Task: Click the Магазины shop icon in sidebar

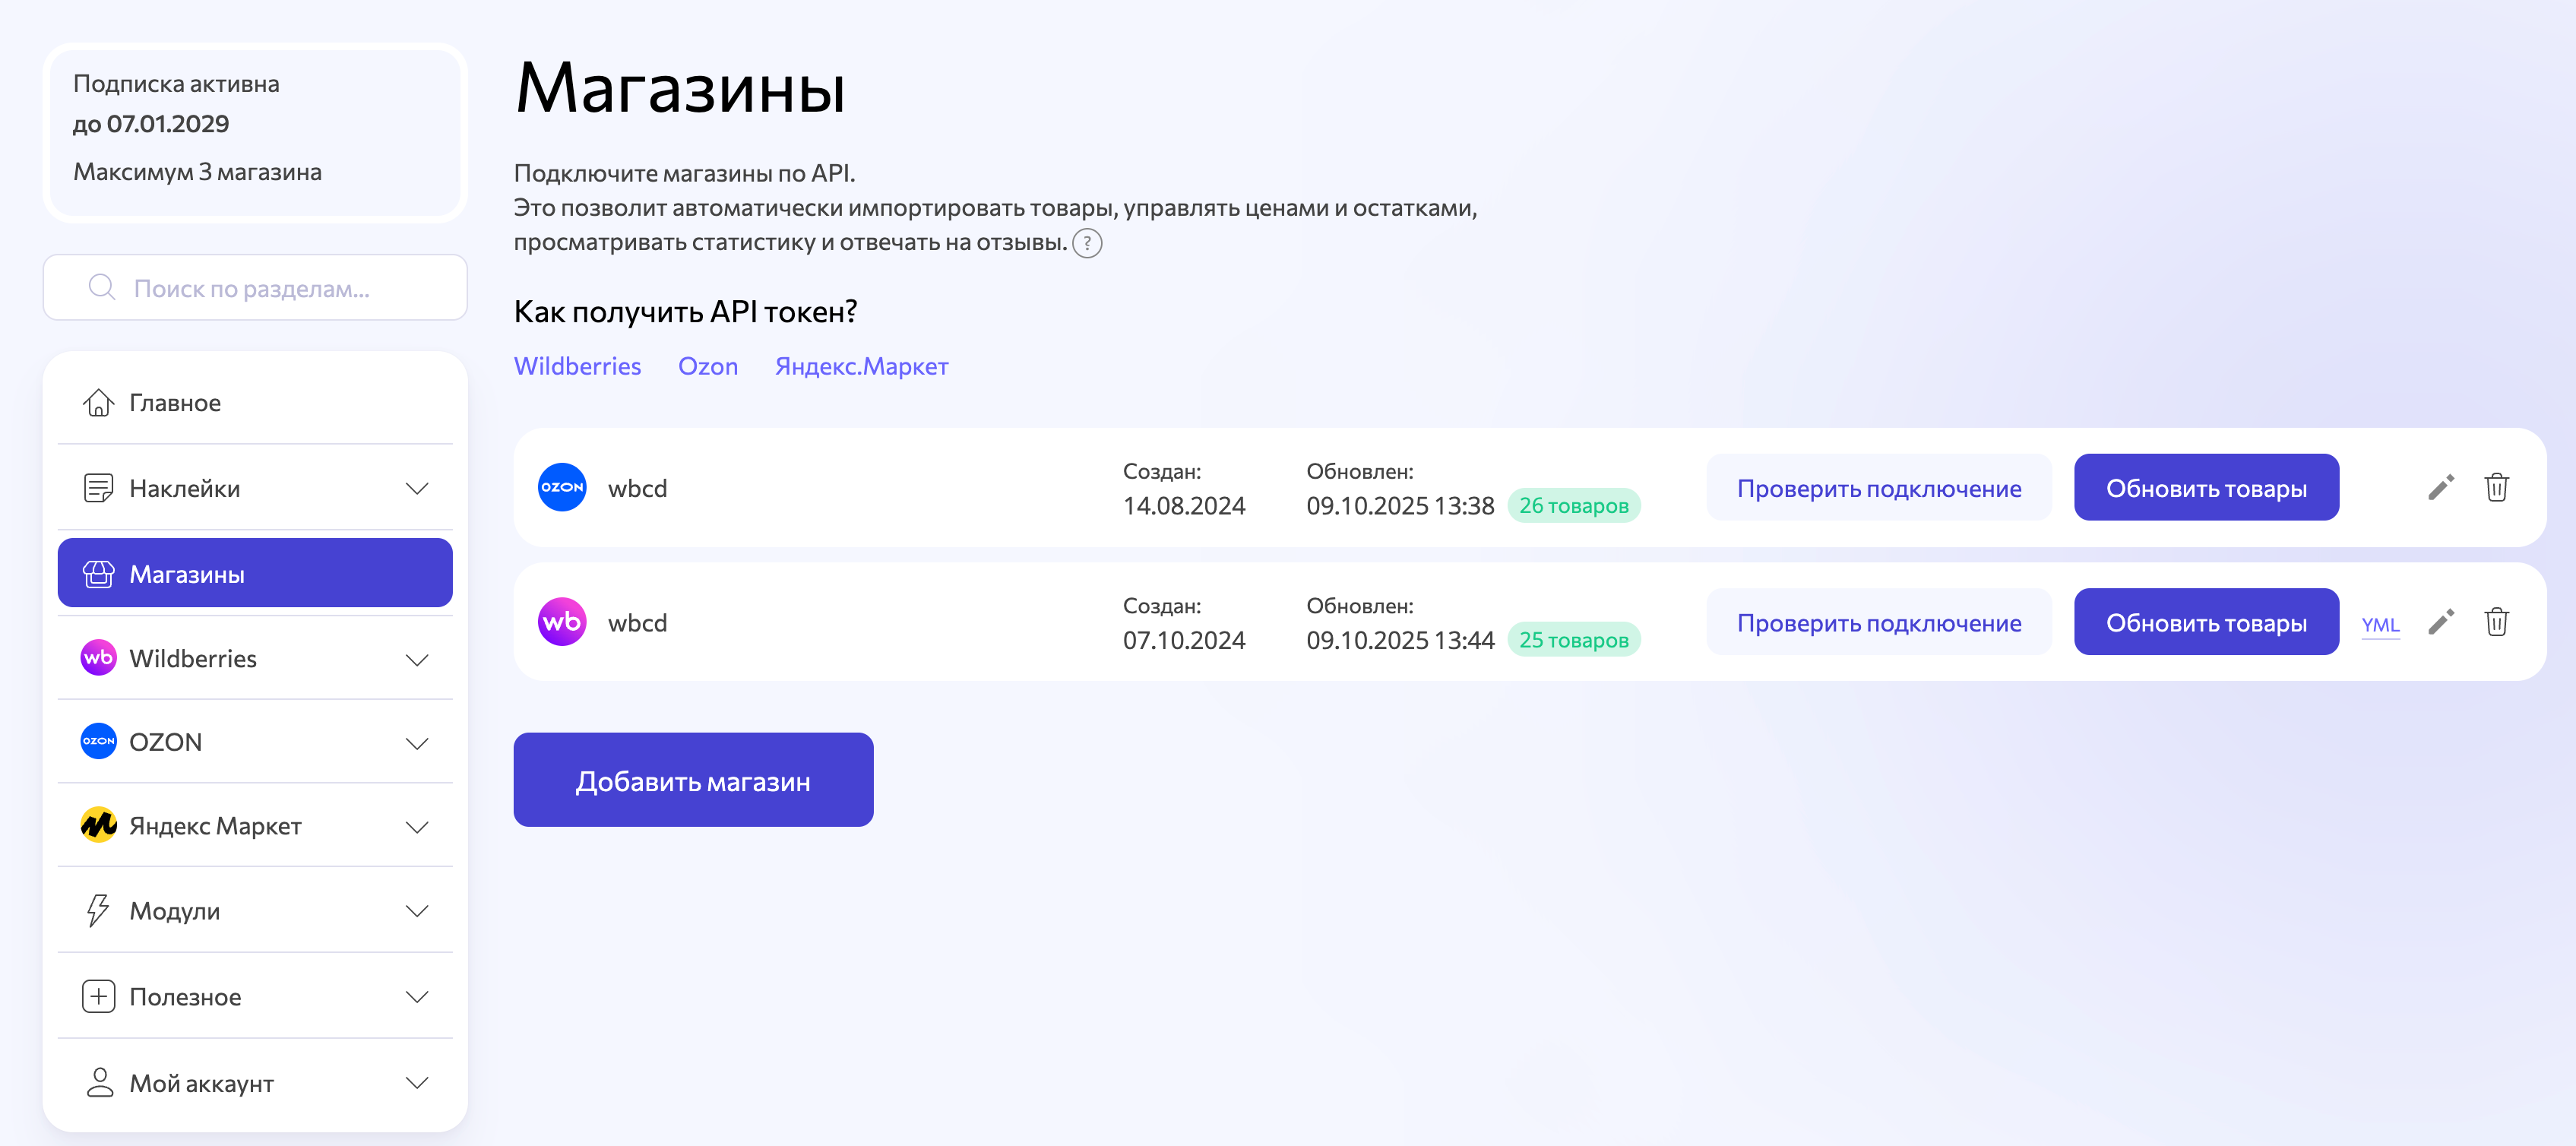Action: (x=98, y=573)
